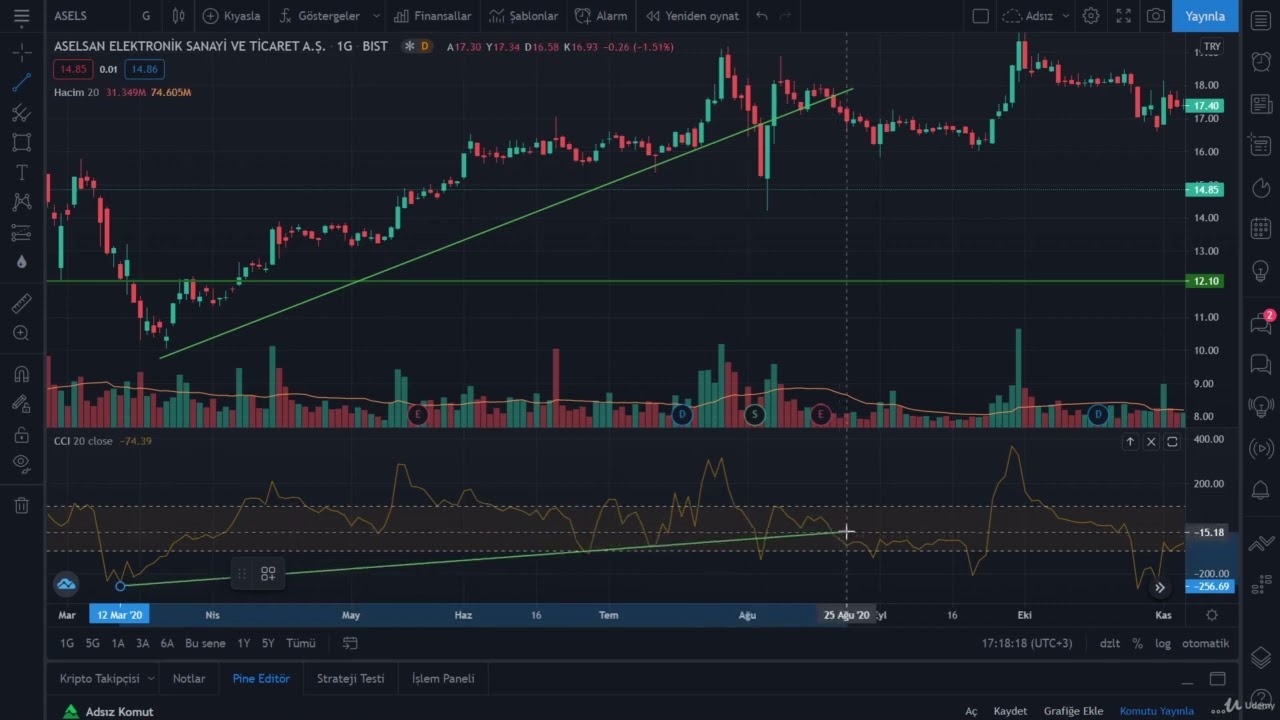Open the prediction and measurement tools
This screenshot has height=720, width=1280.
[x=21, y=232]
